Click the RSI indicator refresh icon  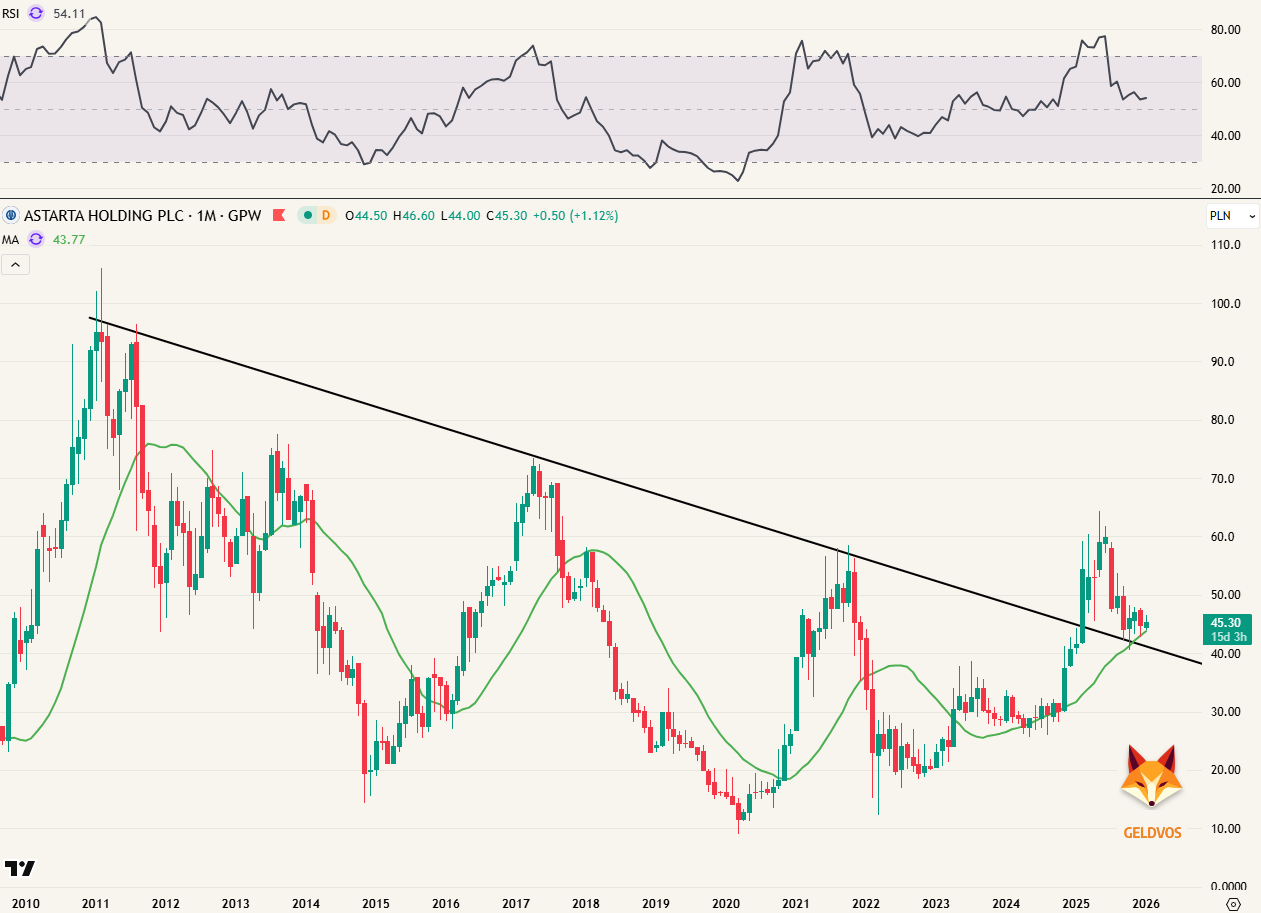click(x=36, y=14)
